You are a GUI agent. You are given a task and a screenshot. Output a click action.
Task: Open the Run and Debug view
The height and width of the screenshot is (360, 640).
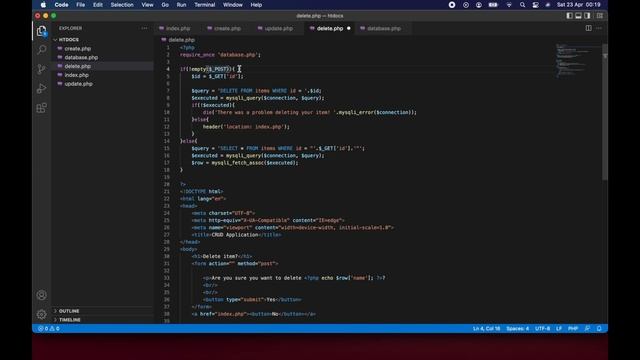[x=41, y=89]
